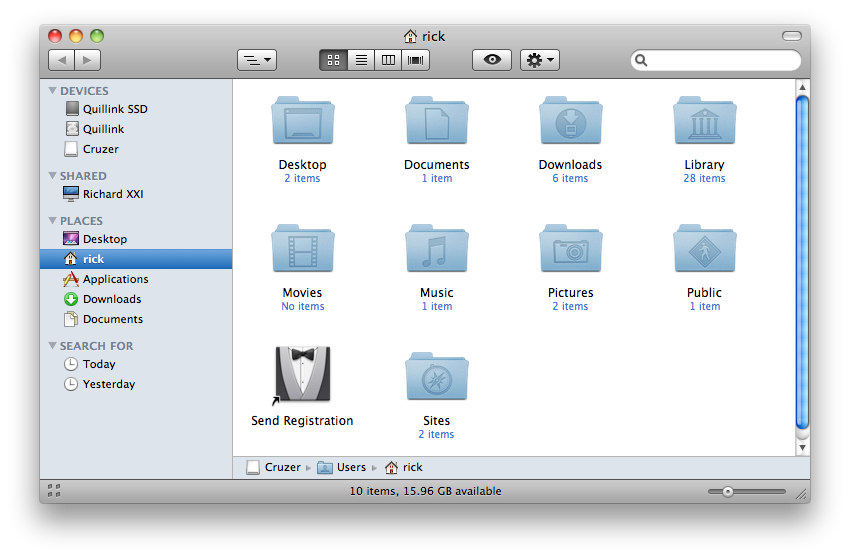
Task: Click the Pictures folder name label
Action: pyautogui.click(x=570, y=293)
